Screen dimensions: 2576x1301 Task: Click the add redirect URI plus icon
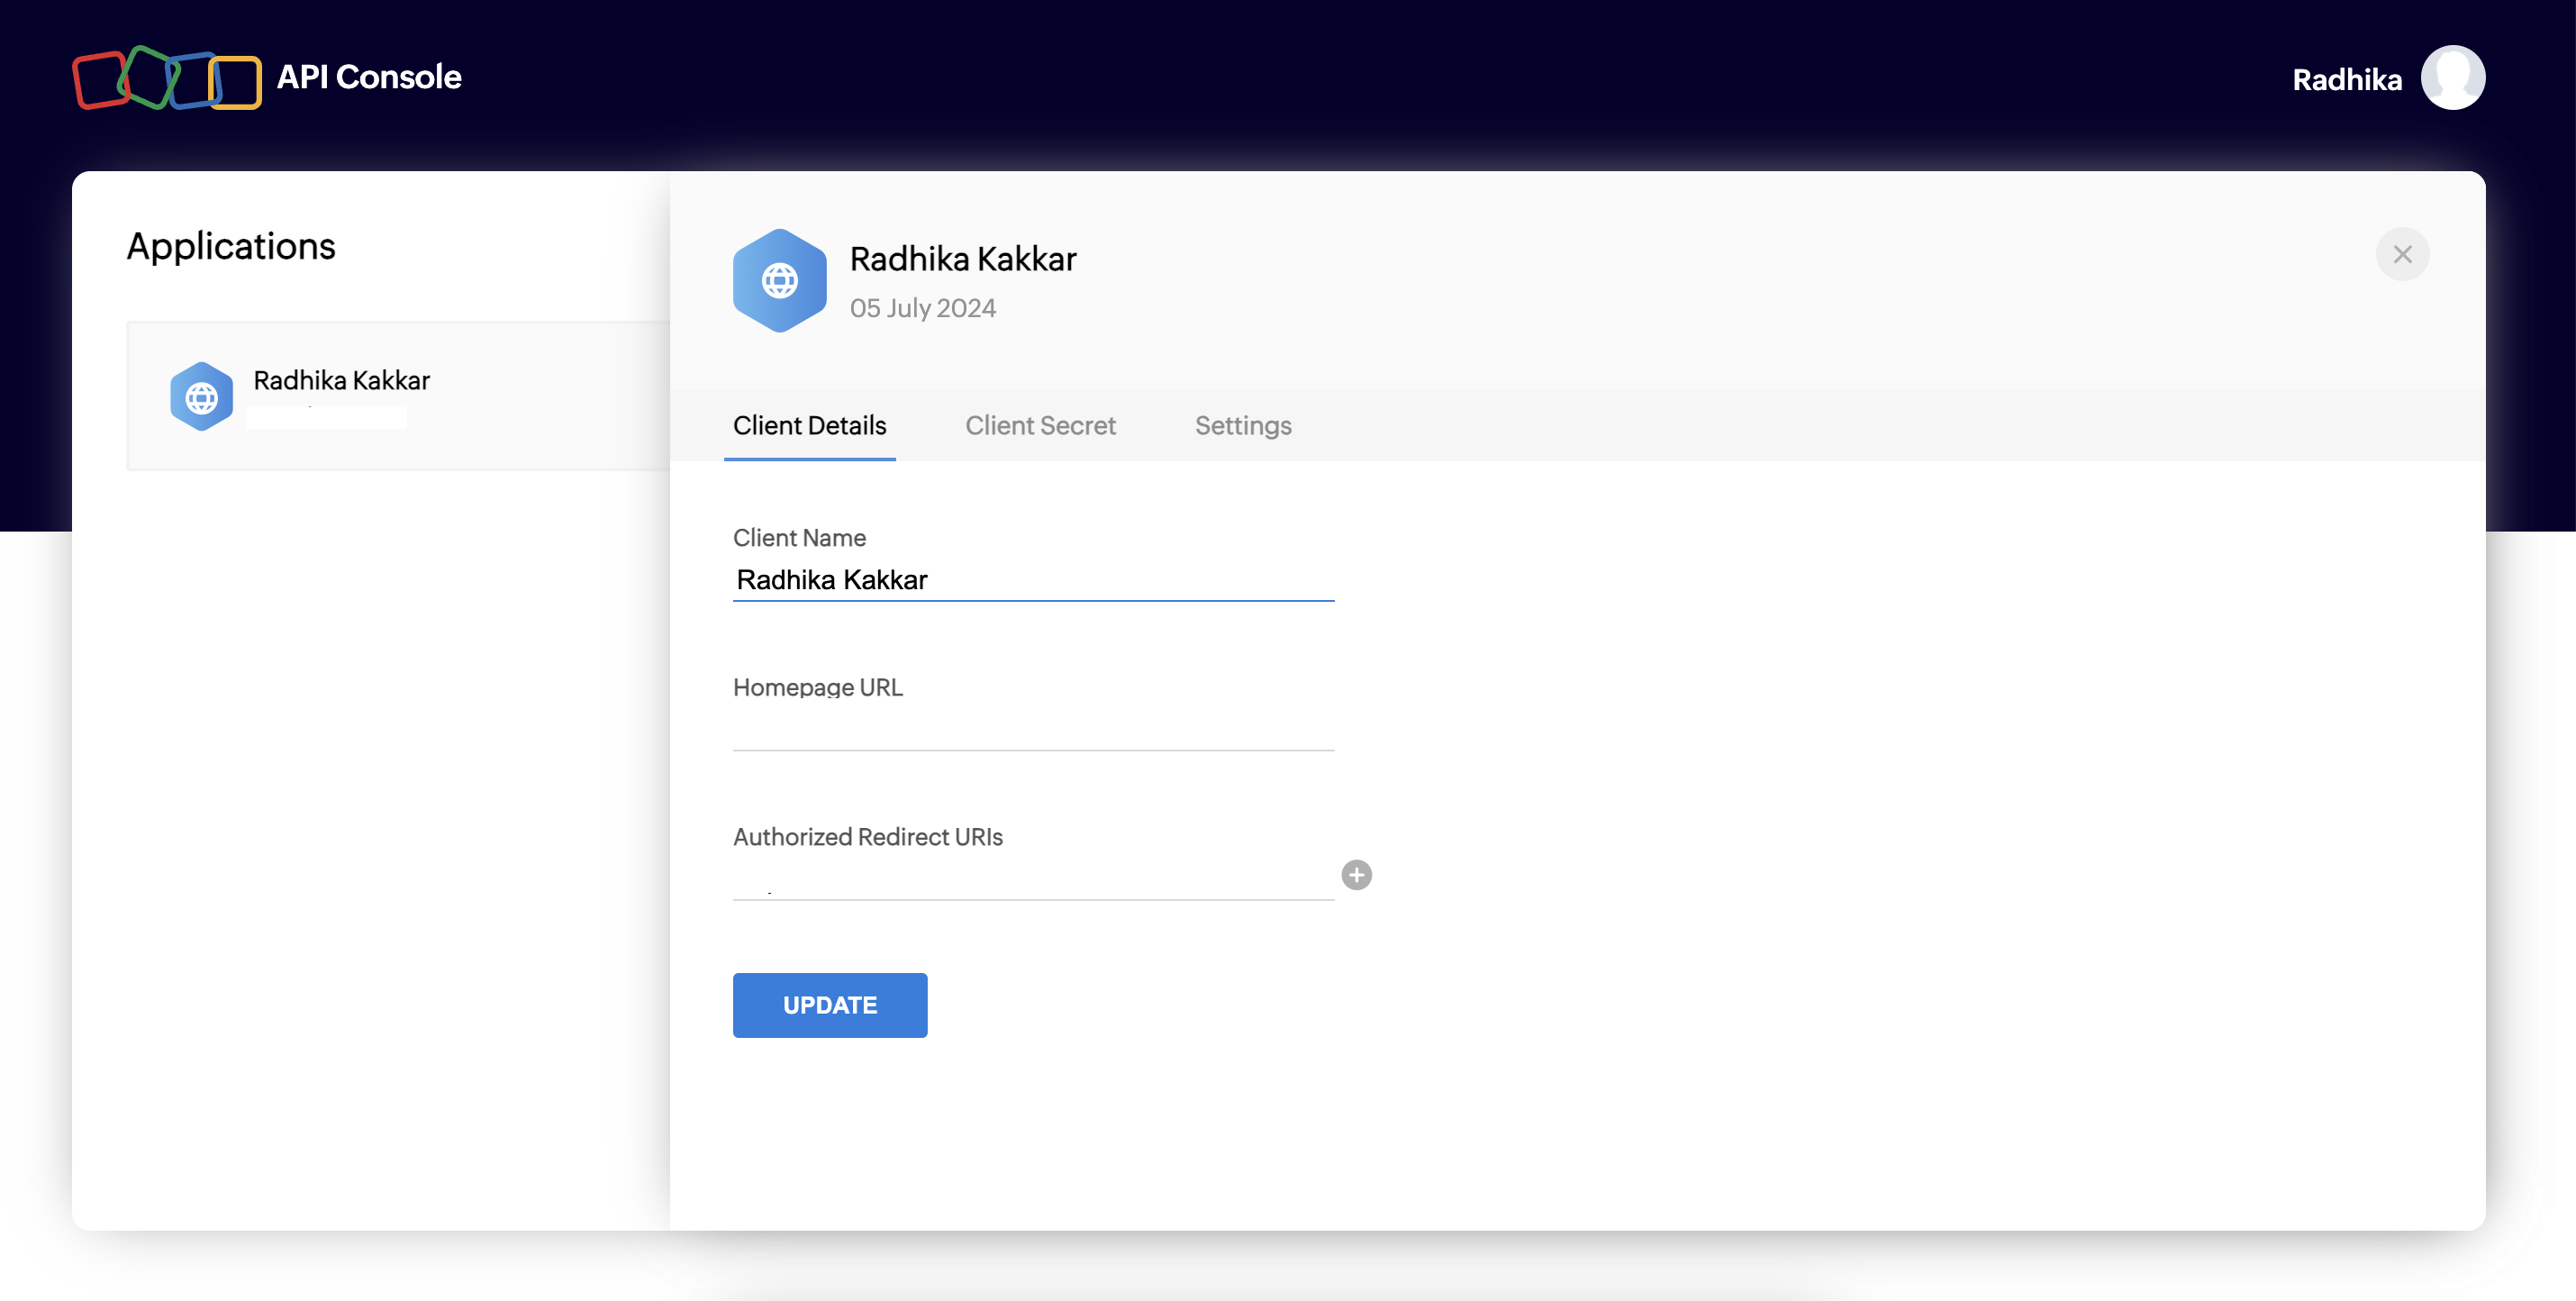[1356, 875]
